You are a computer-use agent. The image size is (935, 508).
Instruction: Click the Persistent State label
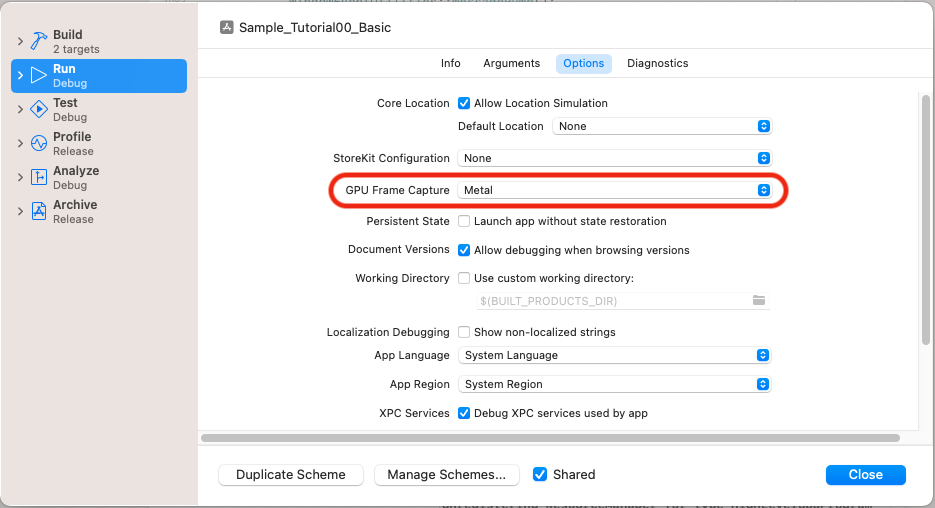(x=408, y=221)
